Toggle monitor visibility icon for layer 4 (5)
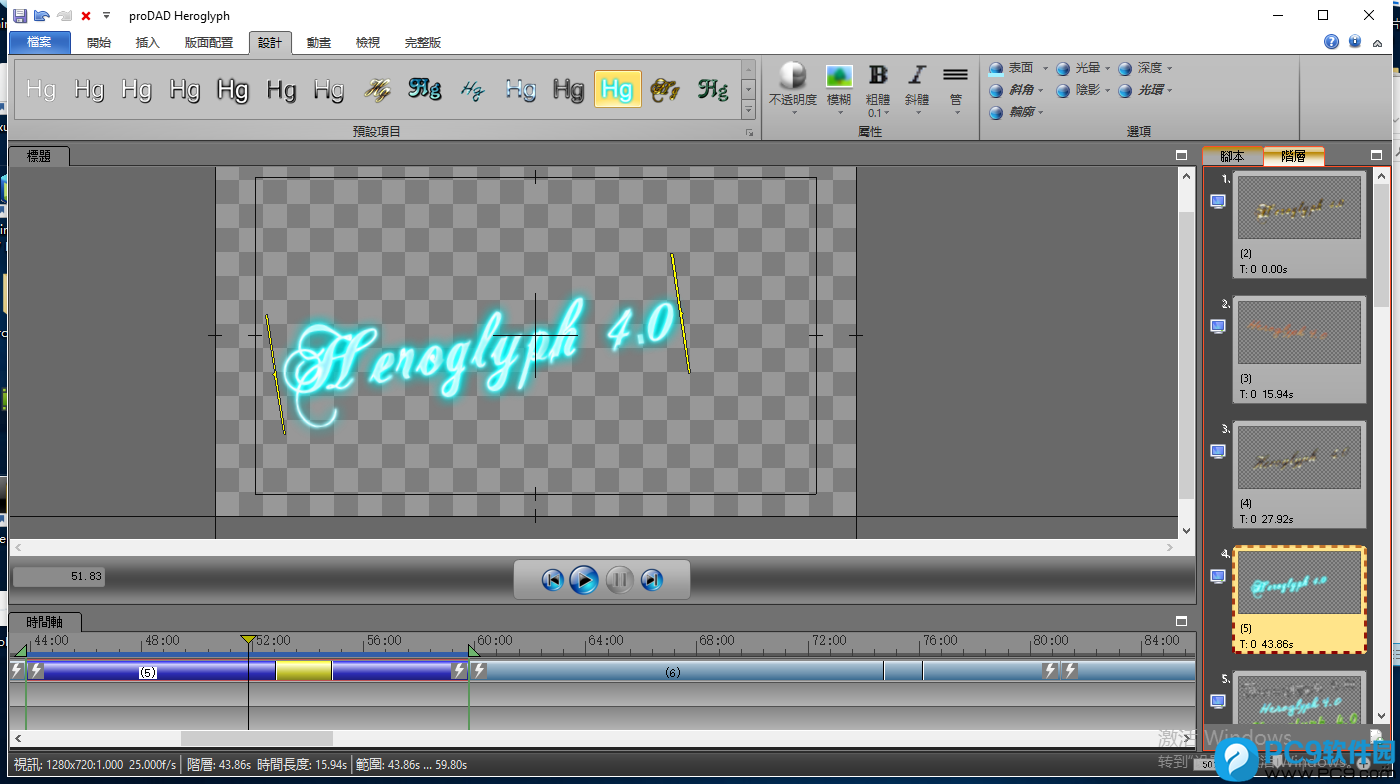The image size is (1400, 784). click(1218, 576)
